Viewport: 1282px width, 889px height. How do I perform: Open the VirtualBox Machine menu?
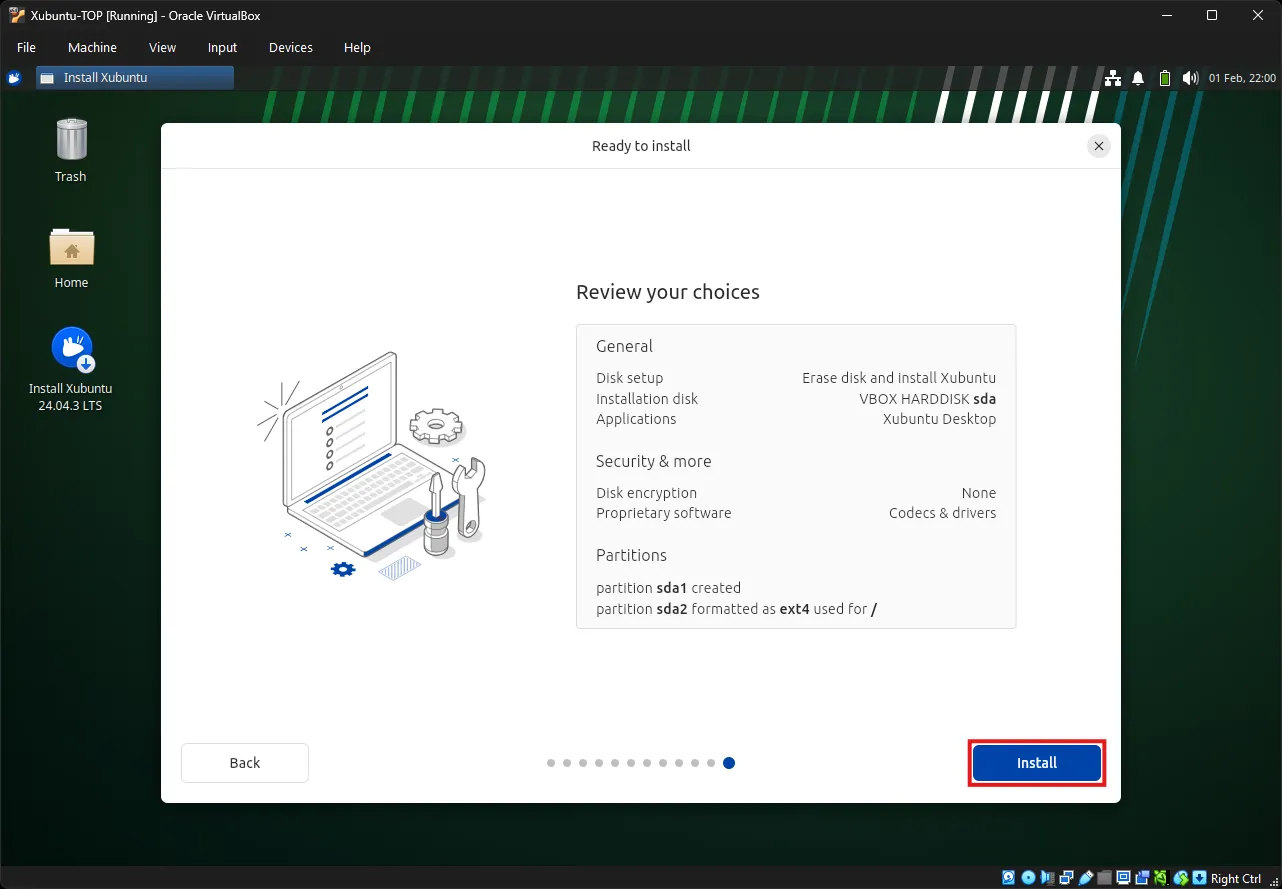92,47
